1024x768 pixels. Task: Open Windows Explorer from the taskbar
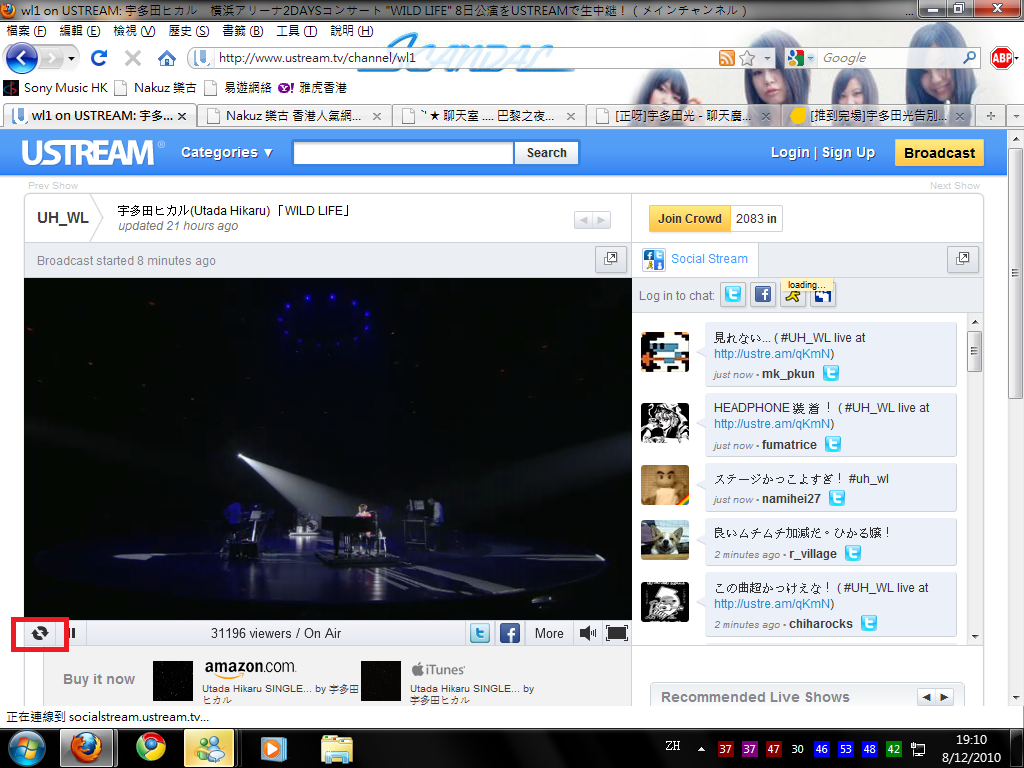coord(337,748)
